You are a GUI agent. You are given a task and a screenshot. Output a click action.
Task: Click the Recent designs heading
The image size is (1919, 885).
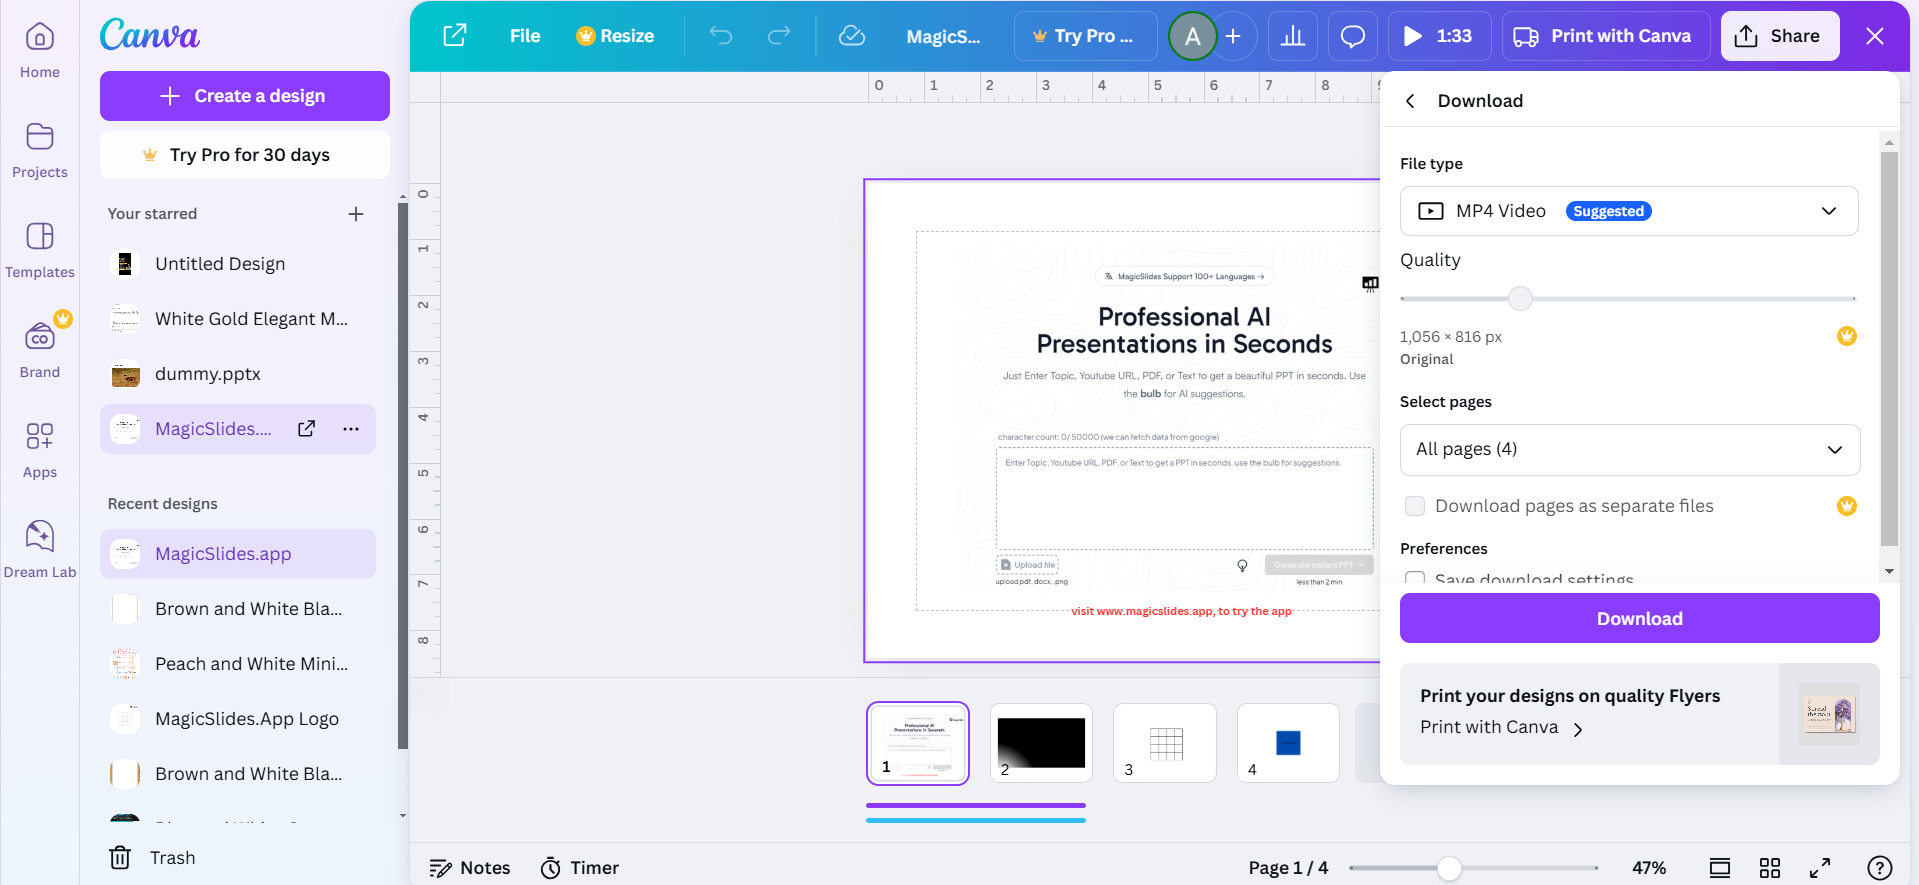[x=163, y=504]
